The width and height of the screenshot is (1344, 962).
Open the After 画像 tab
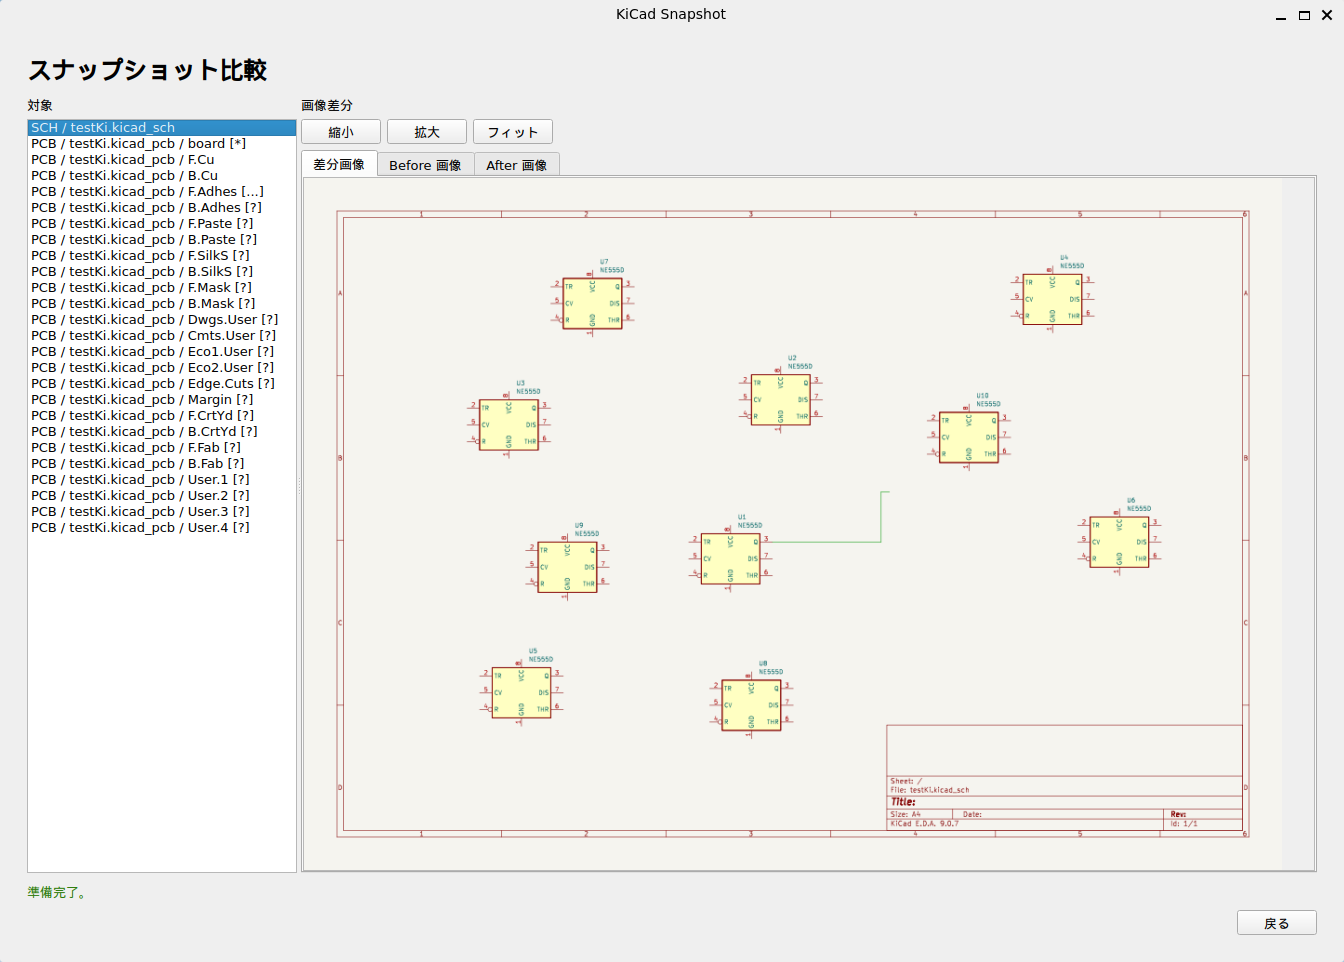516,165
